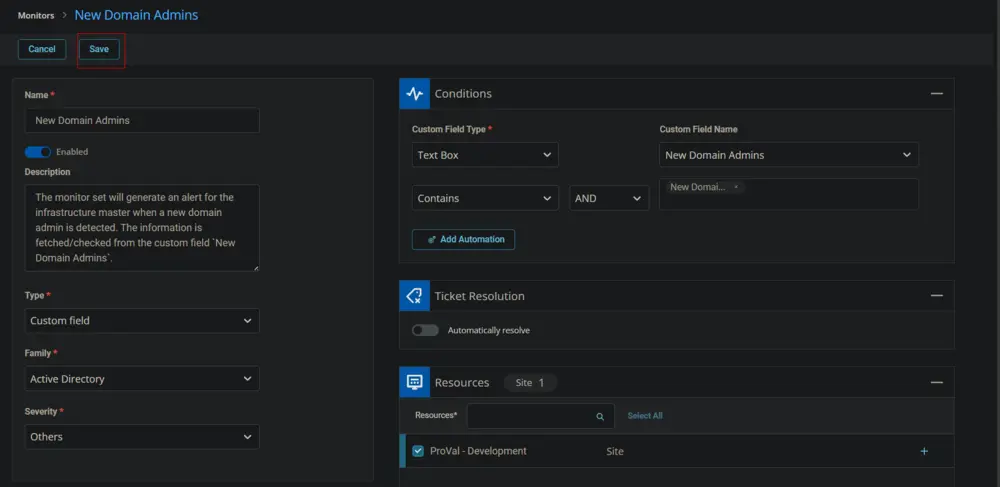
Task: Remove the New Domai... tag chip
Action: click(x=736, y=187)
